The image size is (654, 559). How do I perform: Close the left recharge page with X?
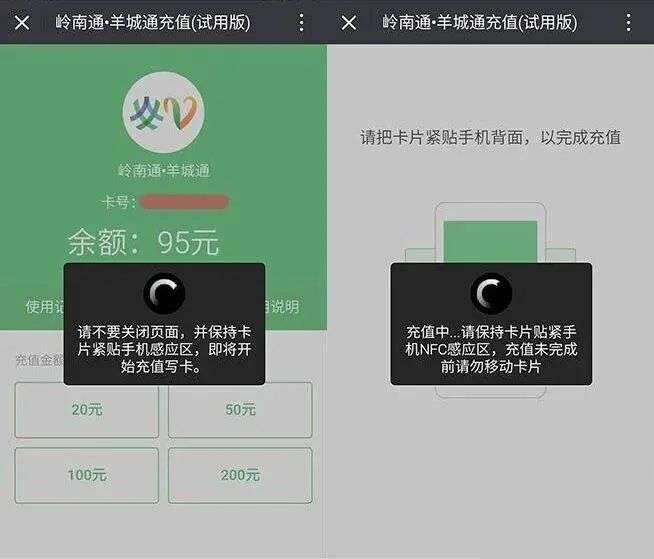click(x=22, y=23)
